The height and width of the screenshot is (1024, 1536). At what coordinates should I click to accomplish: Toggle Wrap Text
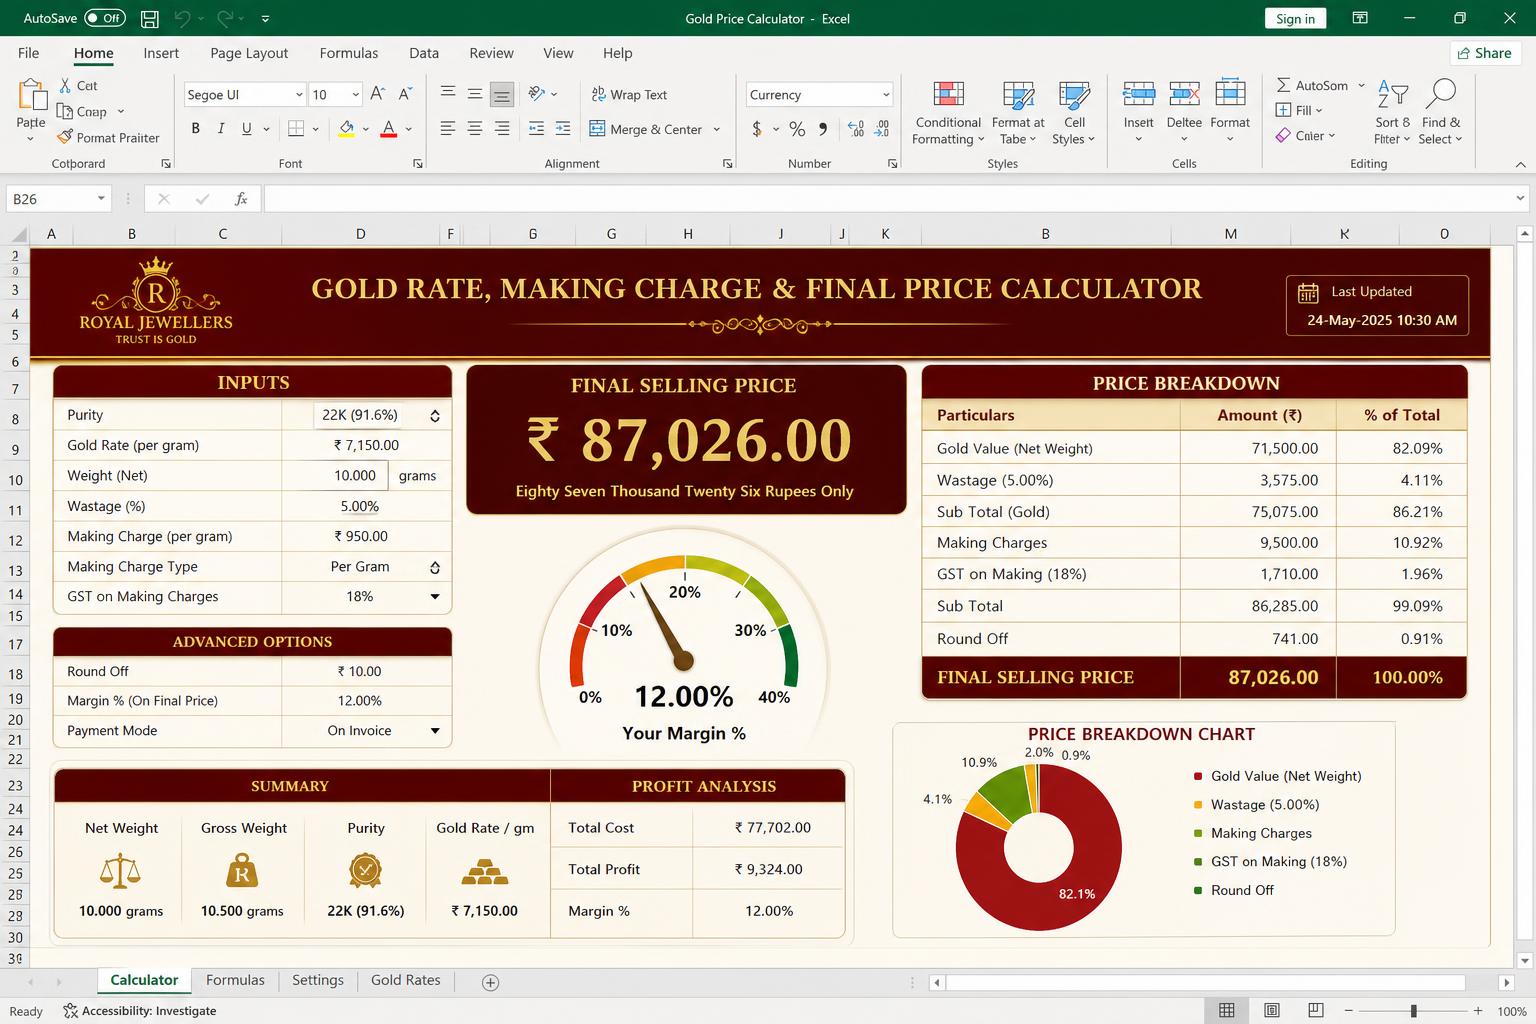point(629,94)
